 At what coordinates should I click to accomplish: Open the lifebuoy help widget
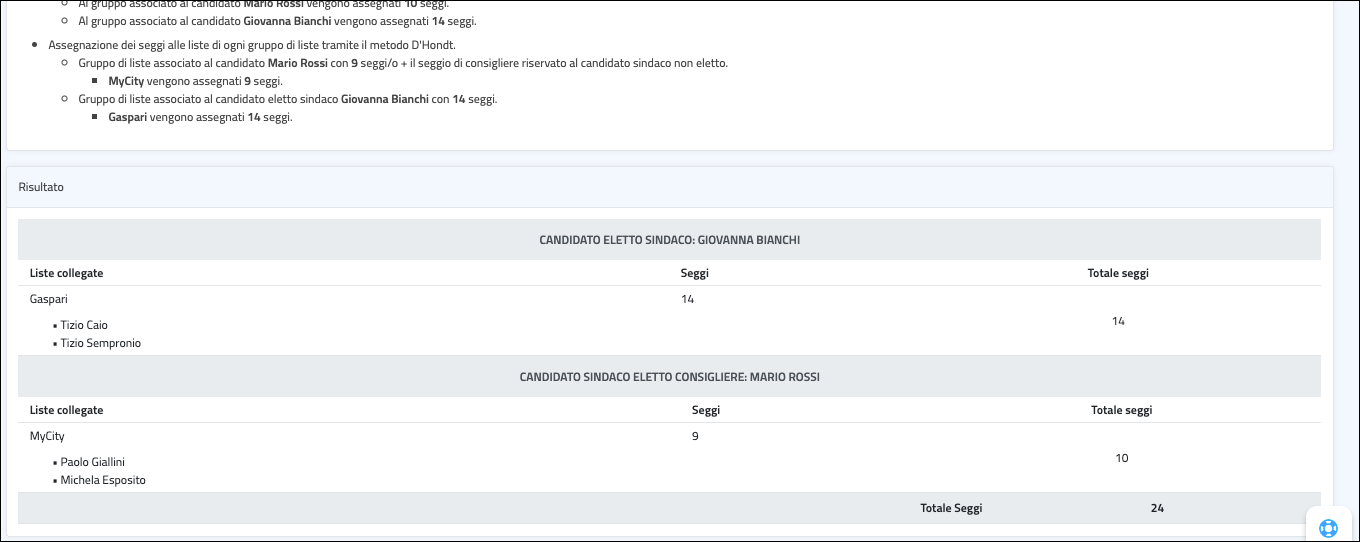tap(1328, 528)
